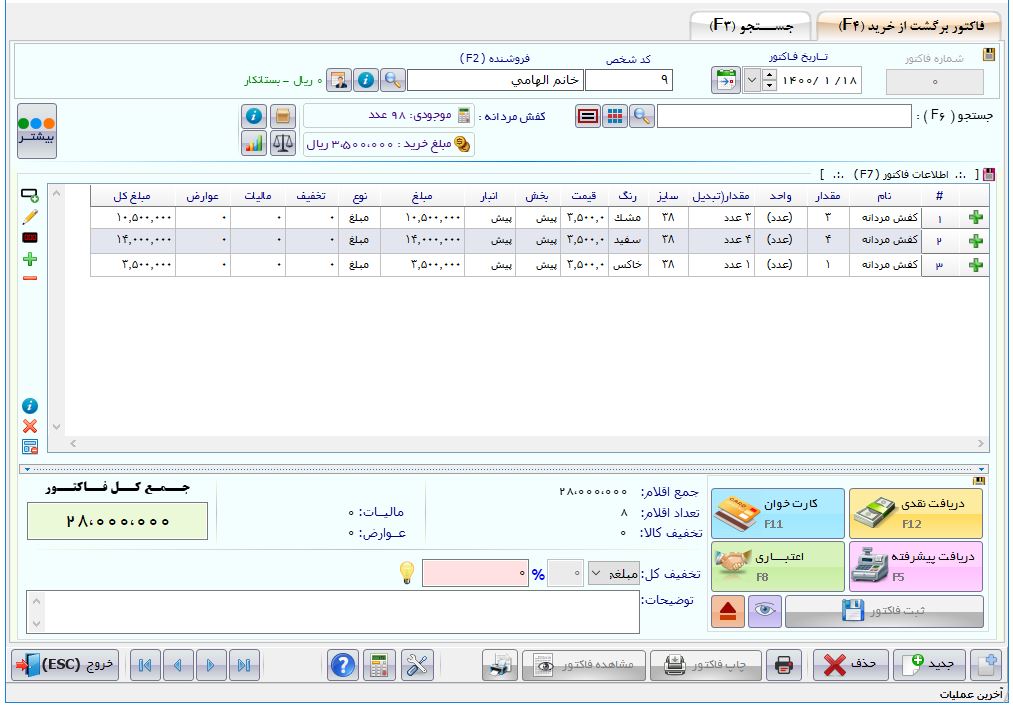The height and width of the screenshot is (705, 1013).
Task: Switch product view to list mode
Action: 589,116
